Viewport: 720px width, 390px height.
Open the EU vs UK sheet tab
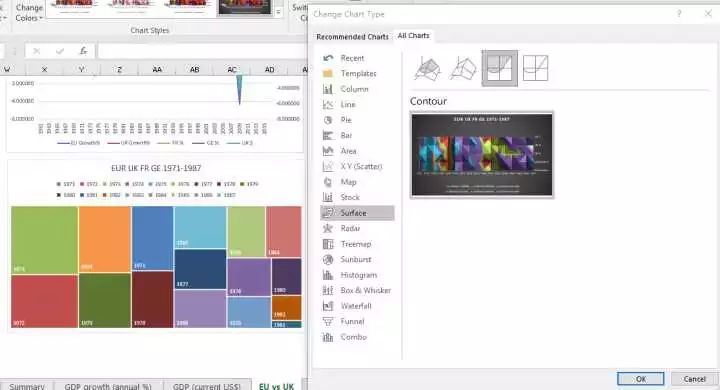coord(276,386)
